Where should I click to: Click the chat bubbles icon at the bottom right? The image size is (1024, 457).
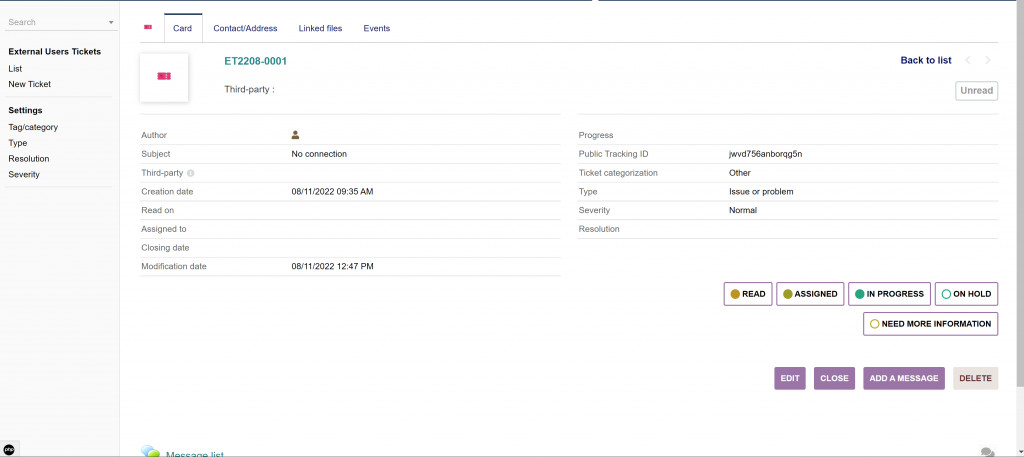(x=988, y=452)
